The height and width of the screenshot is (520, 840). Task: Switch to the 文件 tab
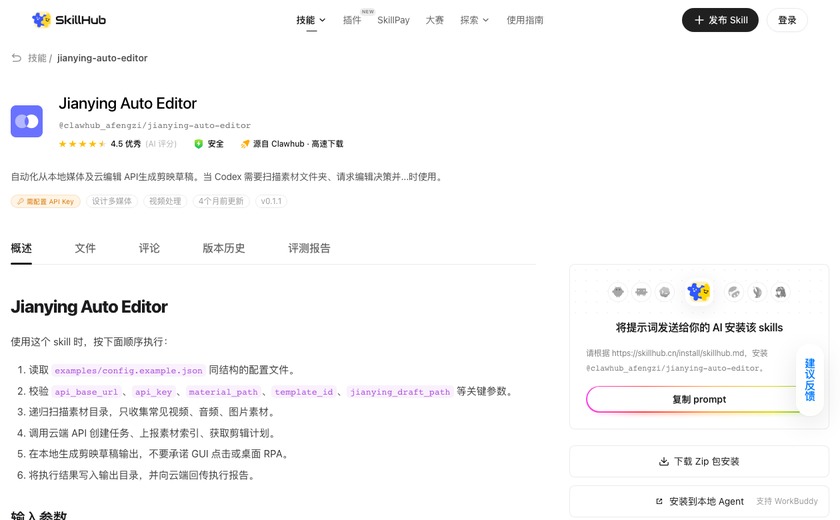pos(85,248)
